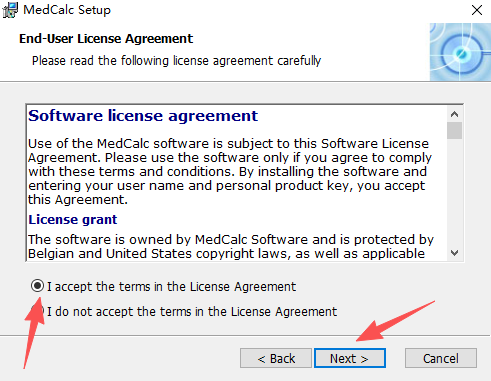Close the MedCalc Setup window

[x=477, y=10]
